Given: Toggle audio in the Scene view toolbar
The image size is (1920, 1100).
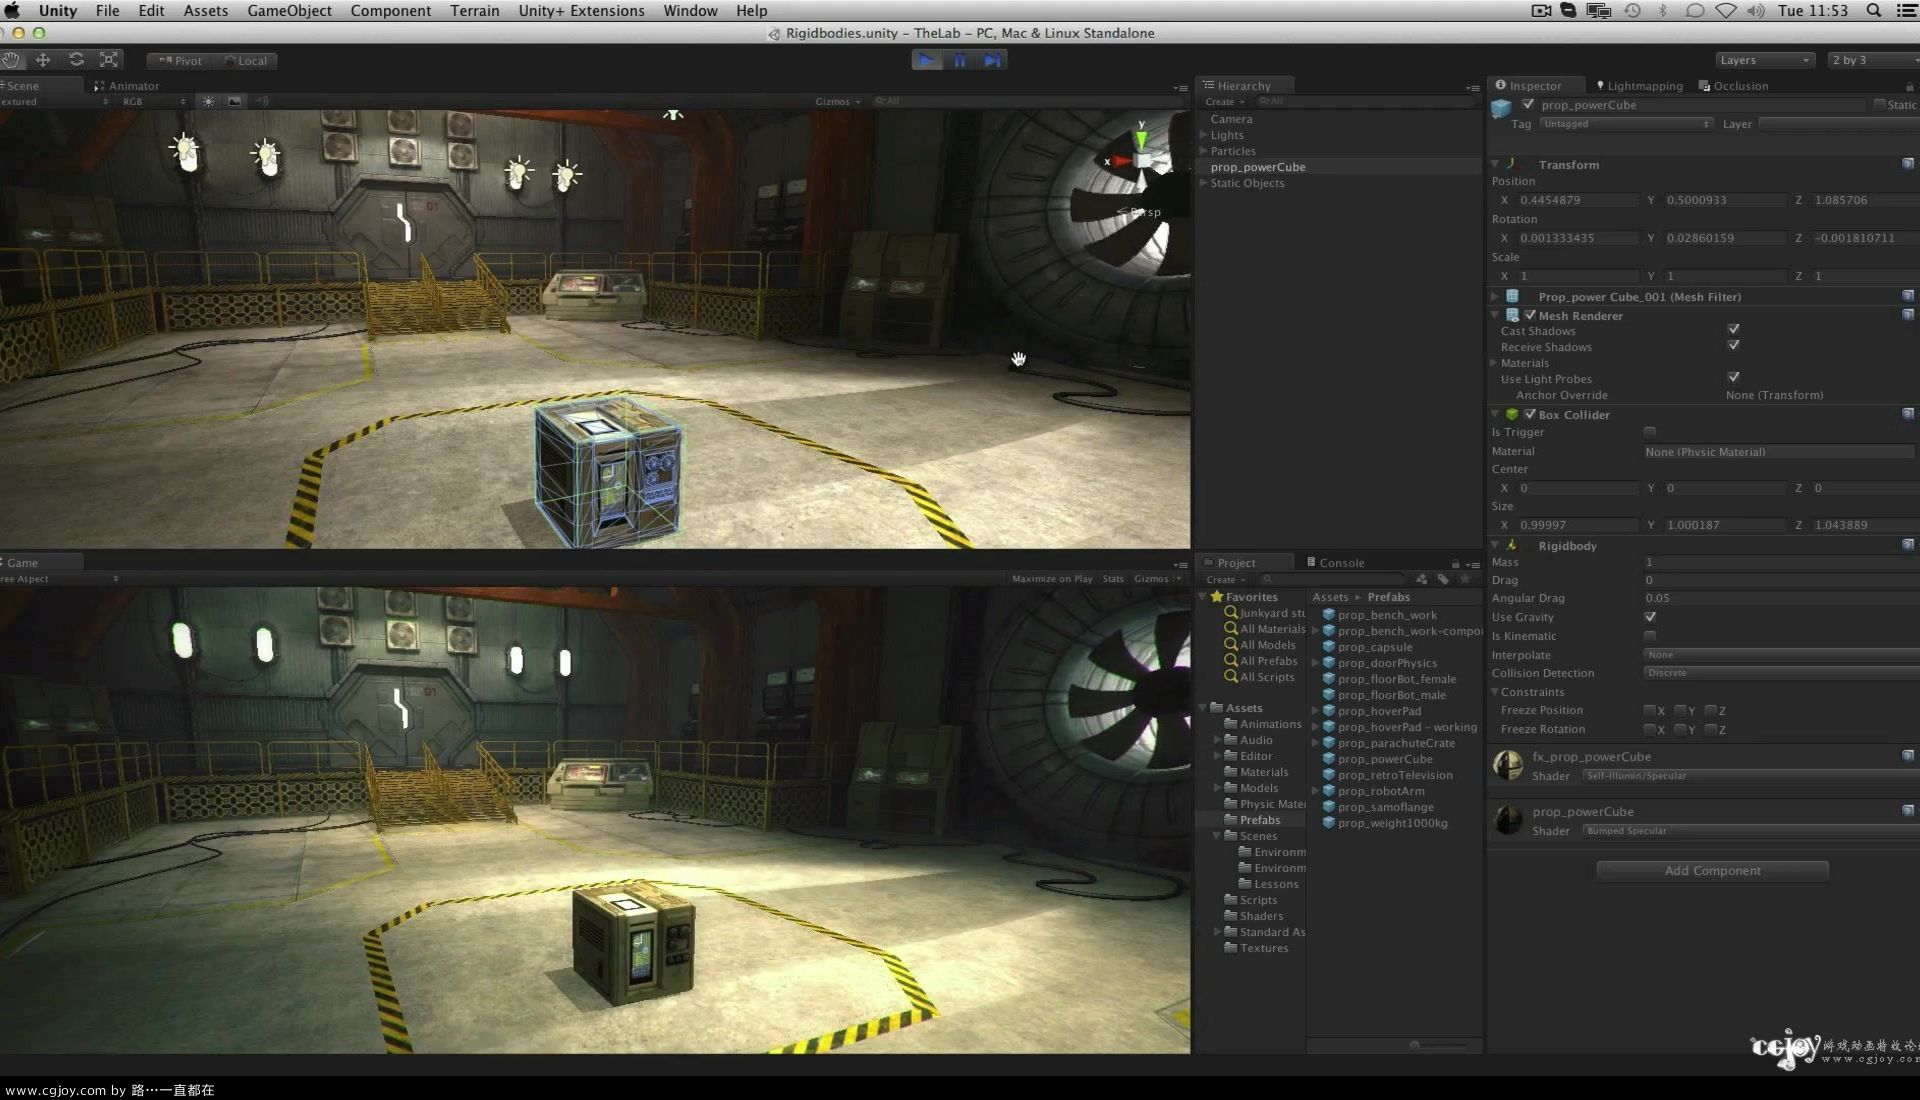Looking at the screenshot, I should (262, 100).
